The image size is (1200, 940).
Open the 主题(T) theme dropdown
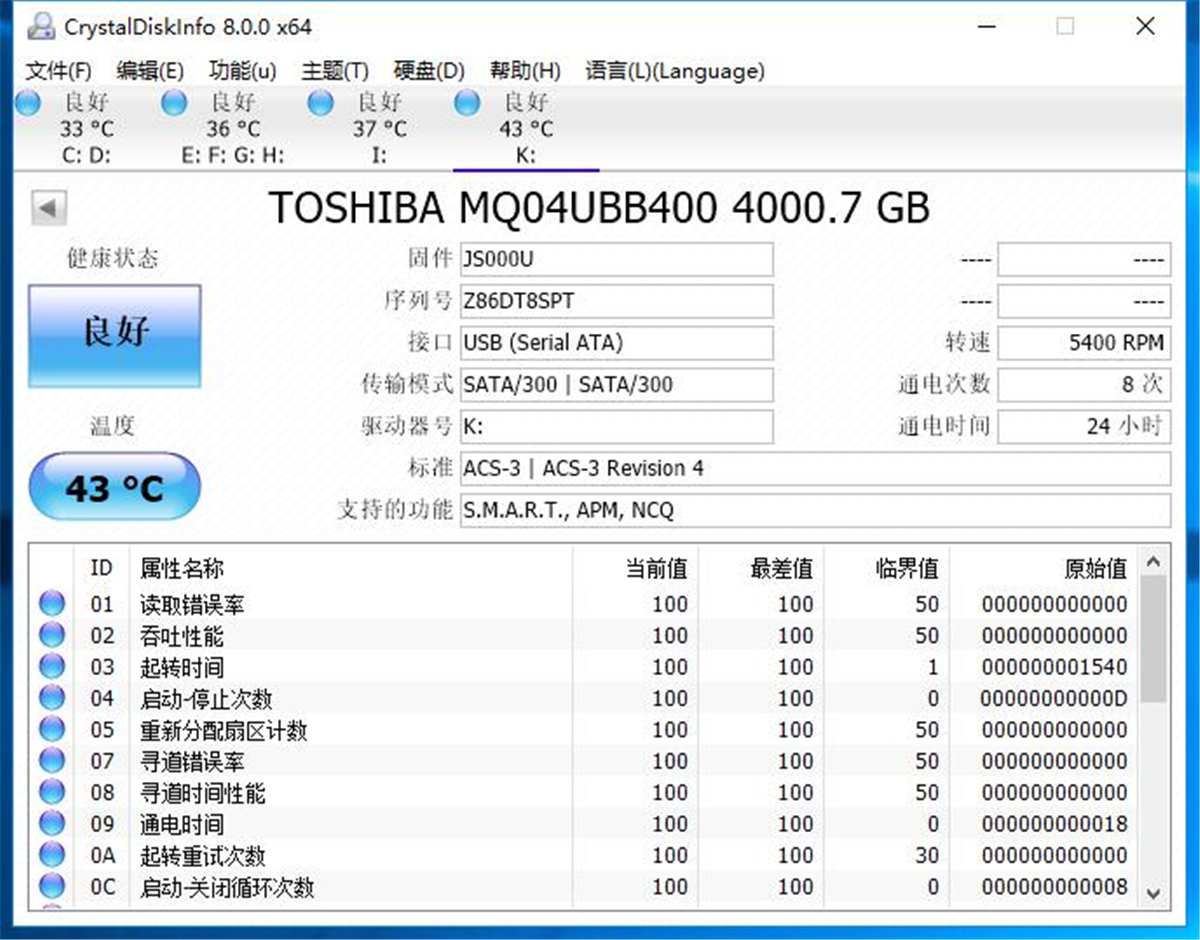click(334, 71)
